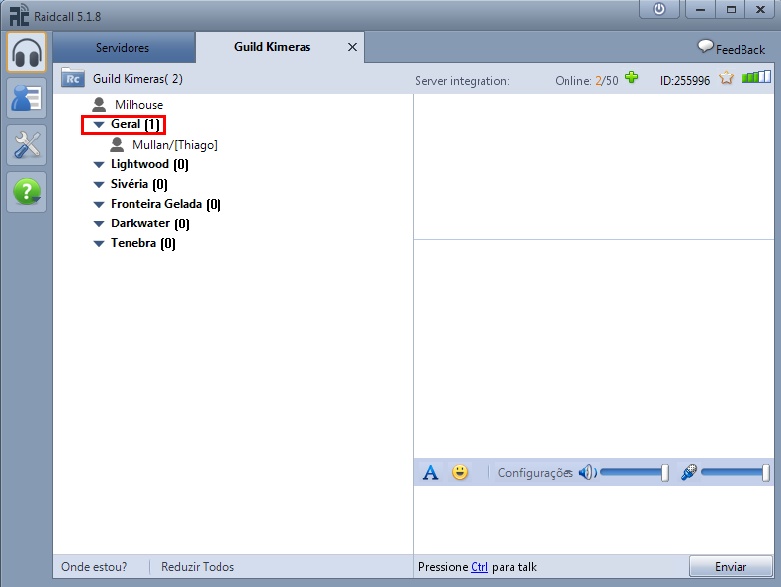Click the Online: 2/50 counter
The image size is (781, 587).
tap(587, 81)
